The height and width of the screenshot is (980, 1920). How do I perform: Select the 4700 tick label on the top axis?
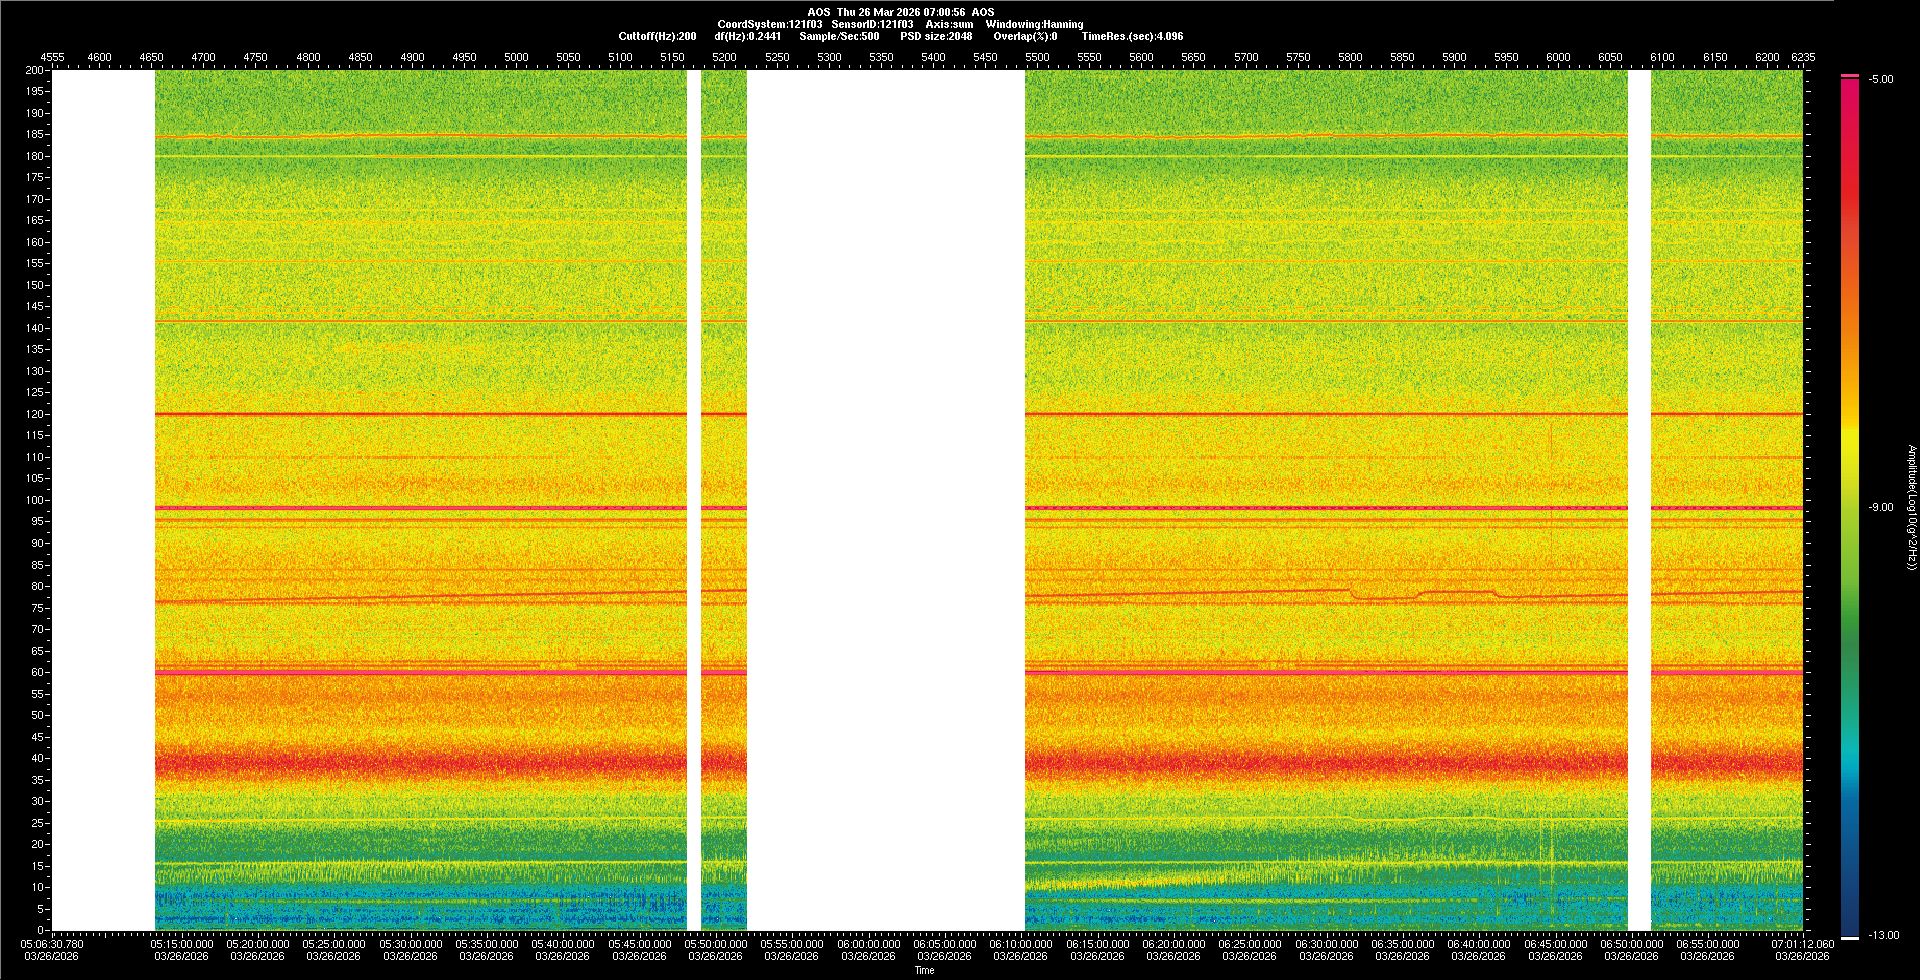click(204, 57)
